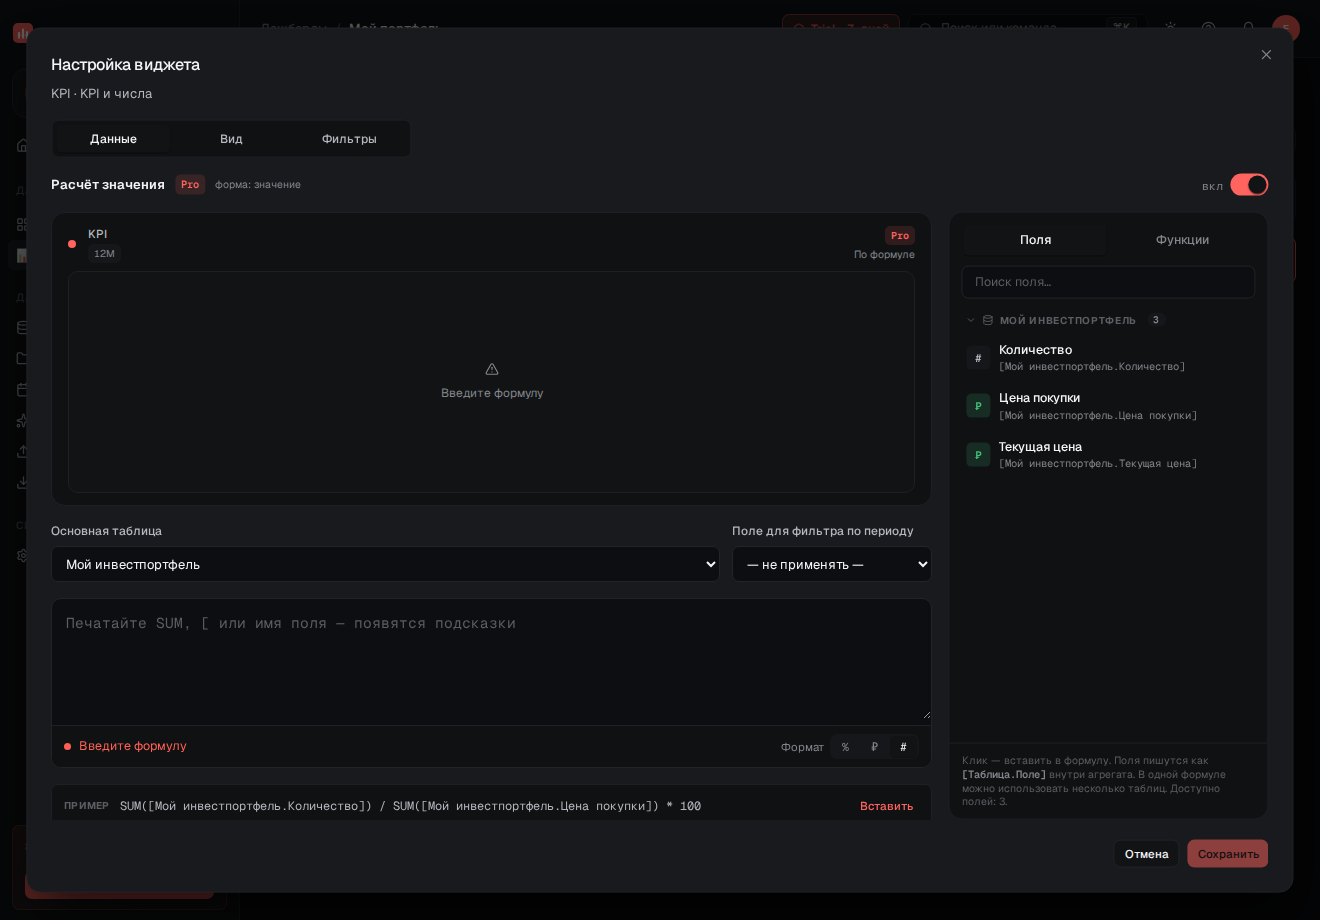This screenshot has height=920, width=1320.
Task: Click the # icon next to Количество
Action: pos(978,358)
